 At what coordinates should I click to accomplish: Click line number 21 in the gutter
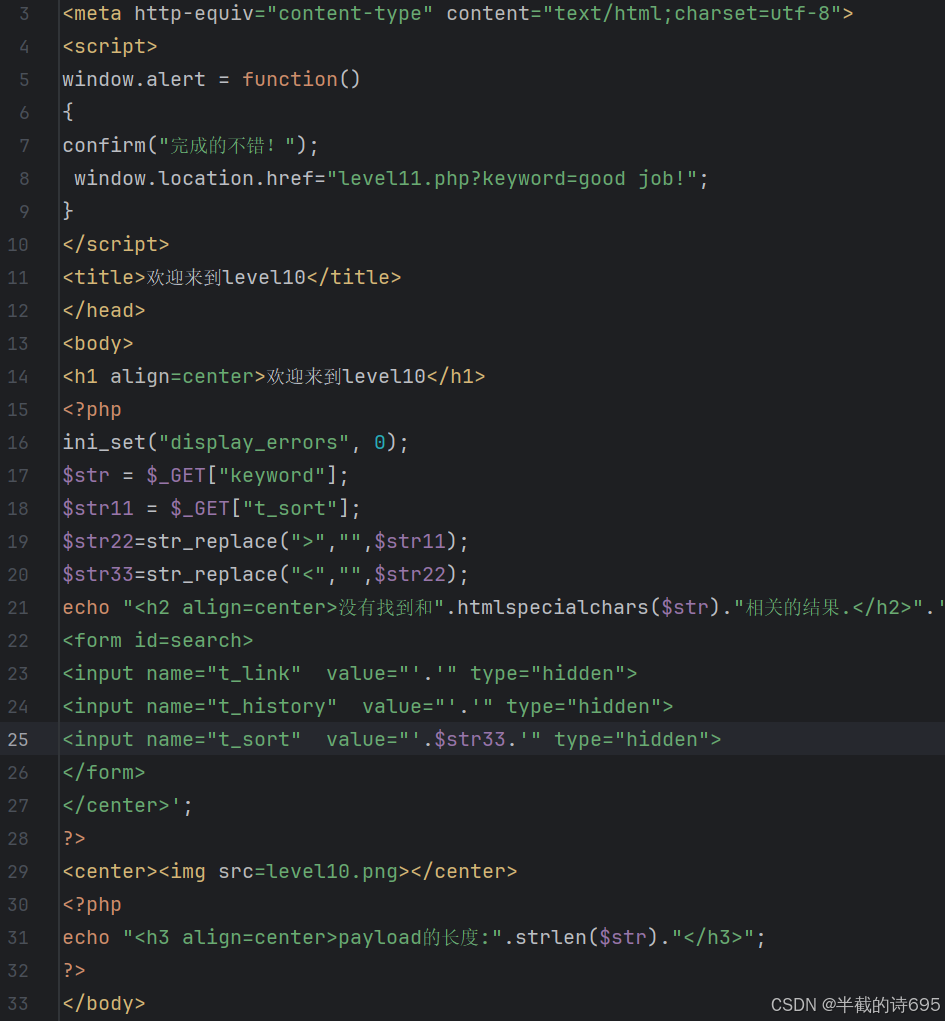click(x=18, y=608)
